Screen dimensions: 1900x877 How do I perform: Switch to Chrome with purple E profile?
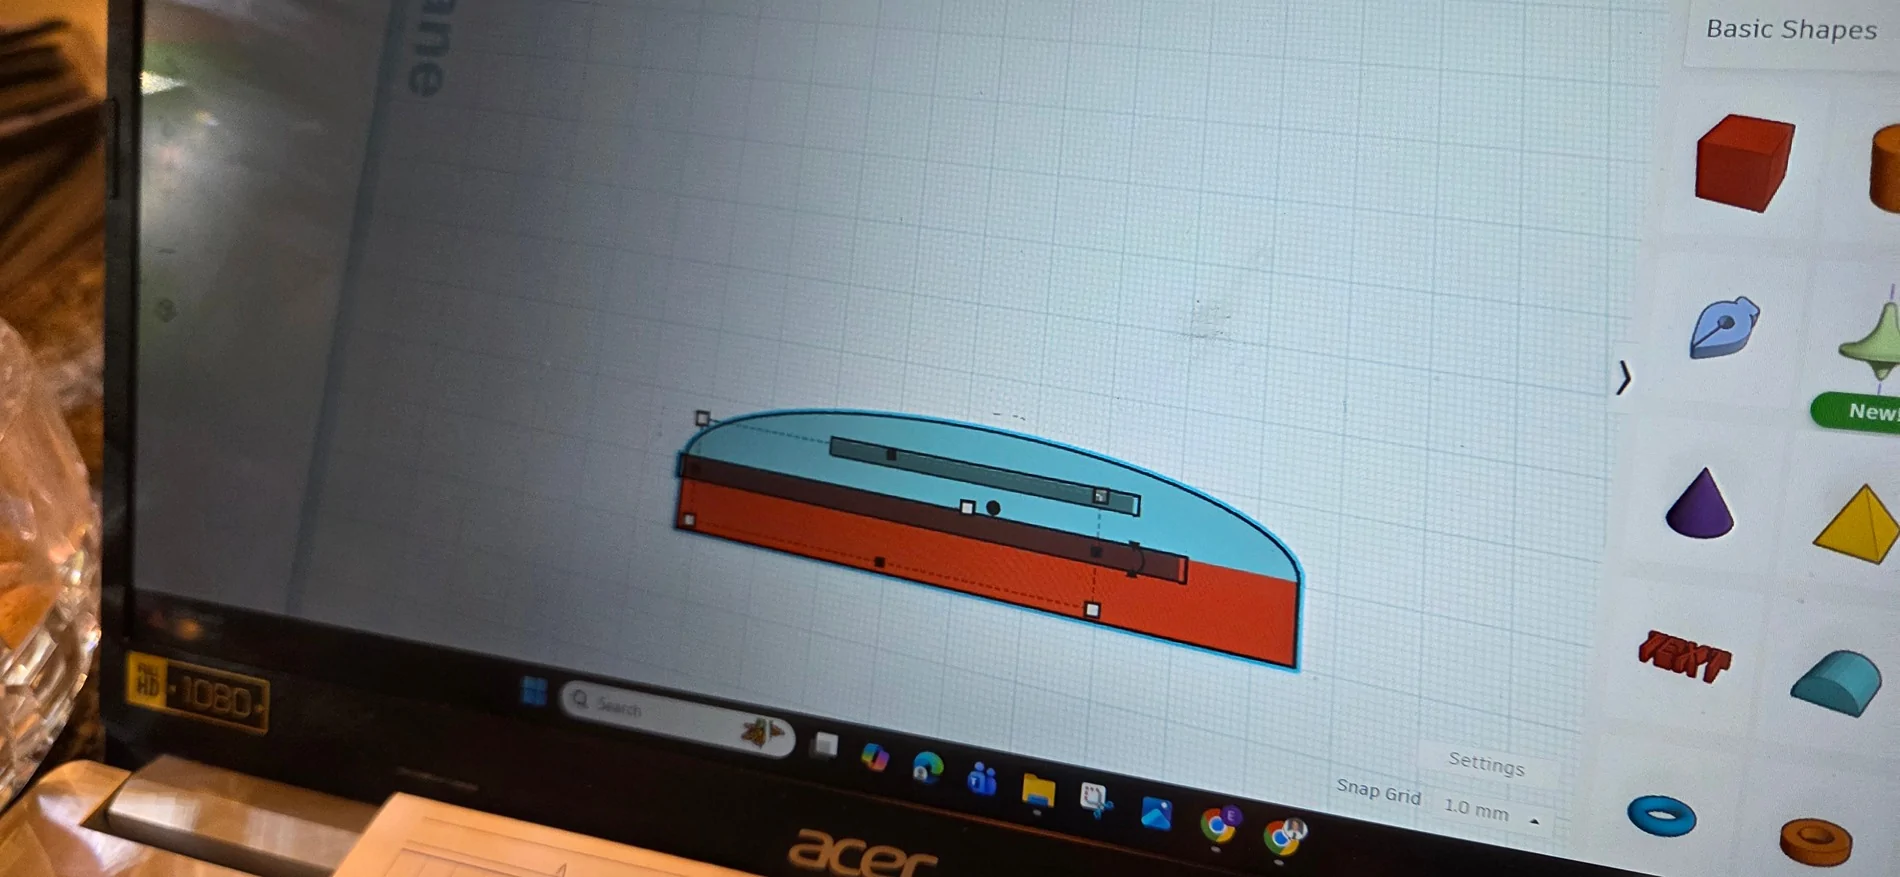(1219, 824)
